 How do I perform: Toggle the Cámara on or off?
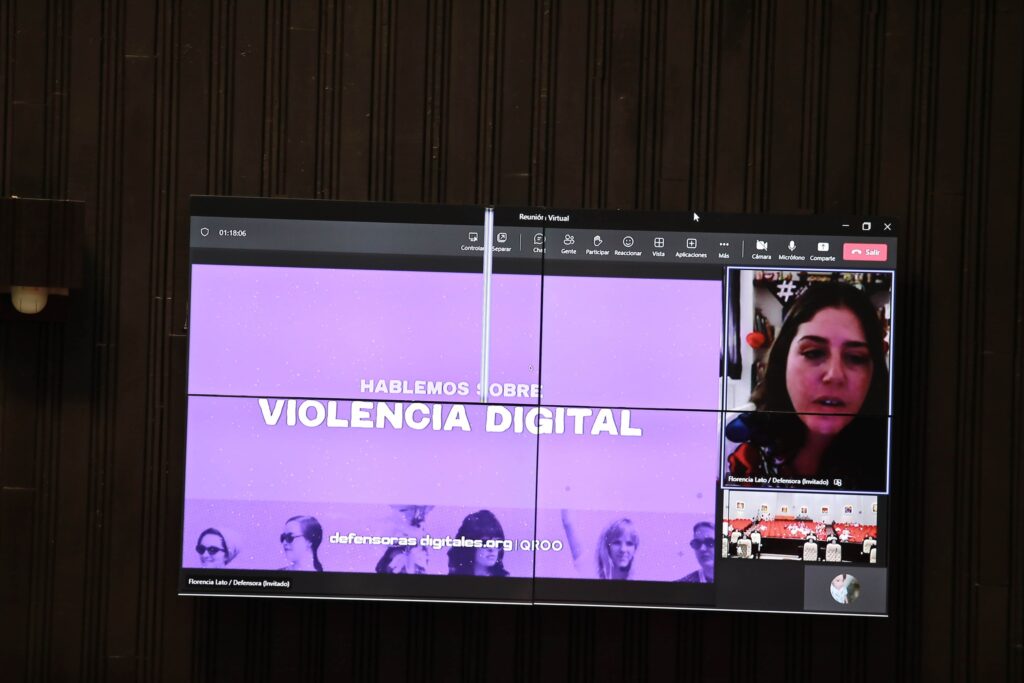761,249
